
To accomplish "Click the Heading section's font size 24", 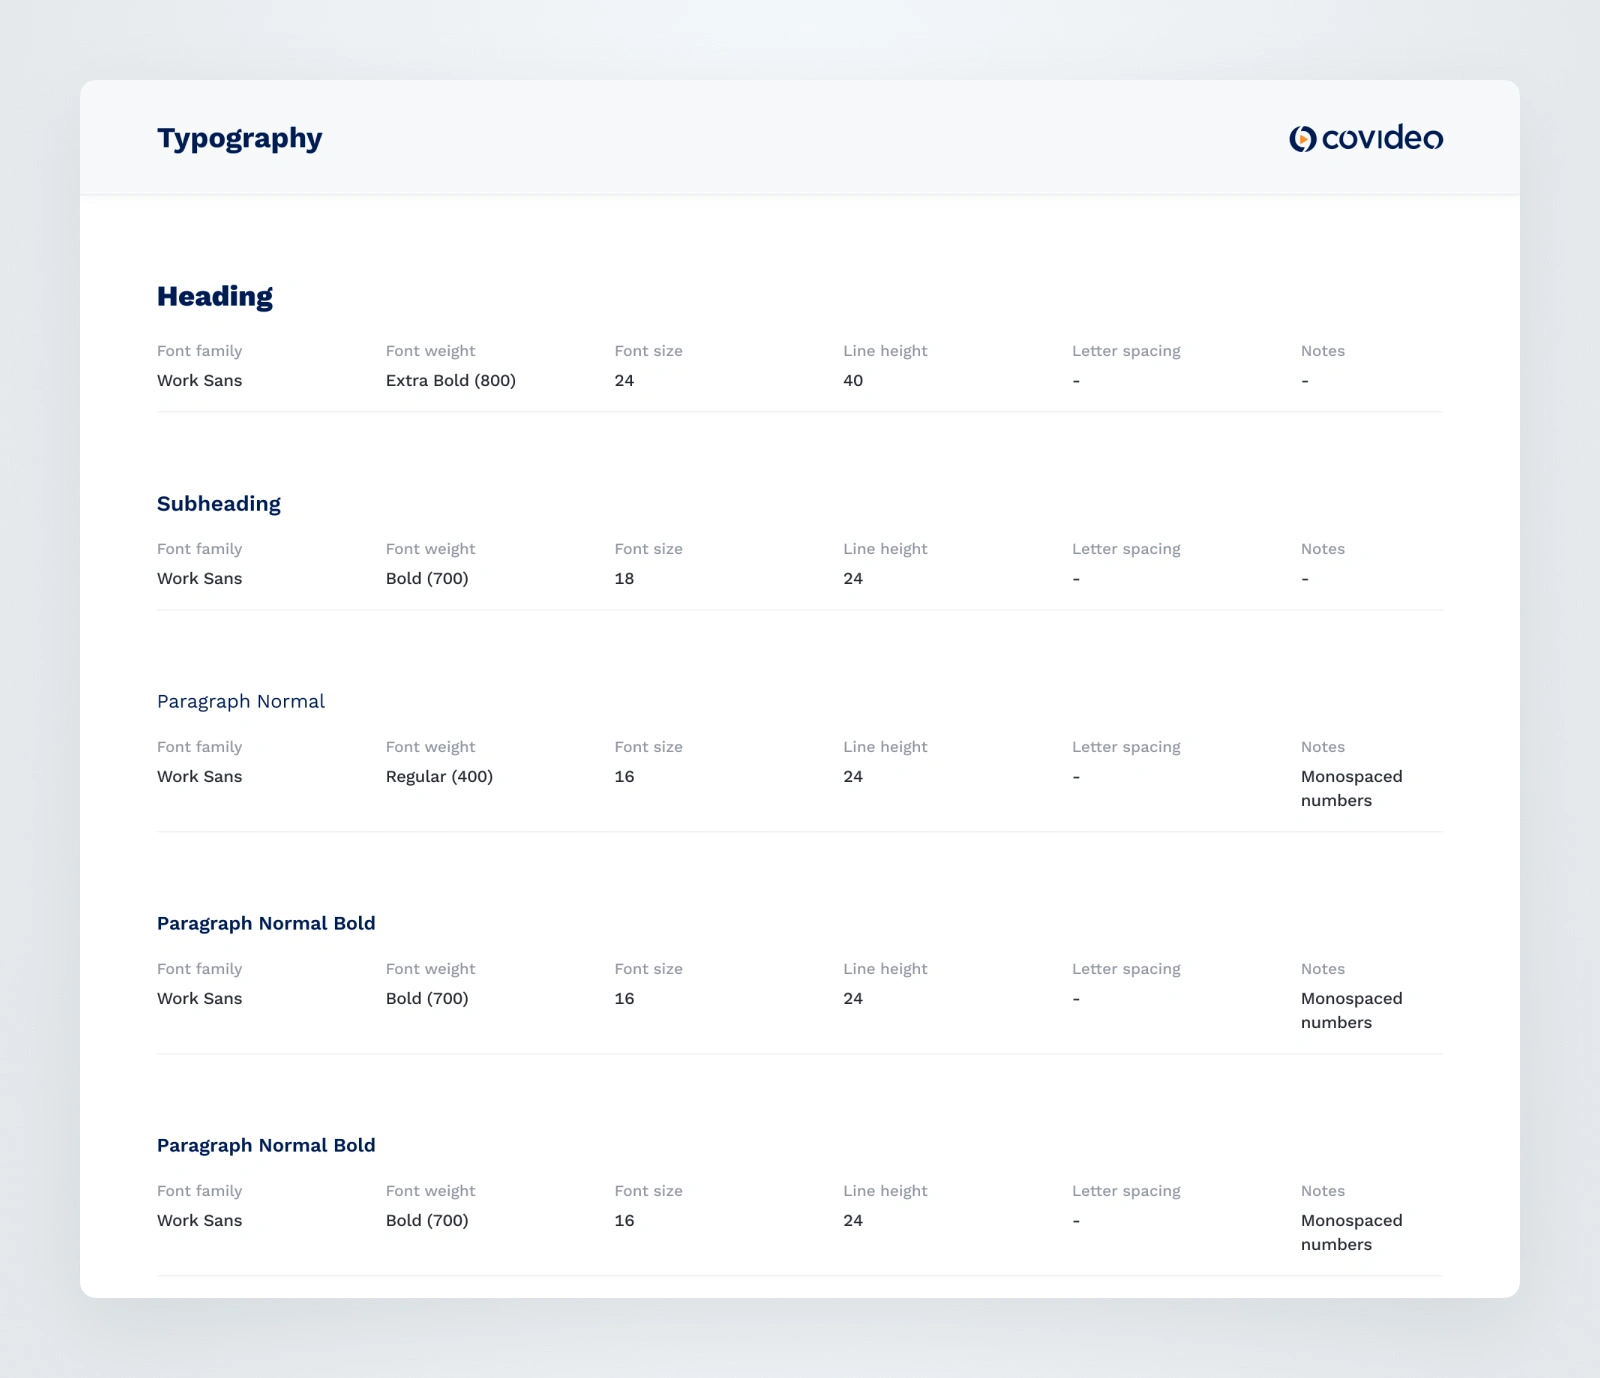I will click(x=624, y=380).
